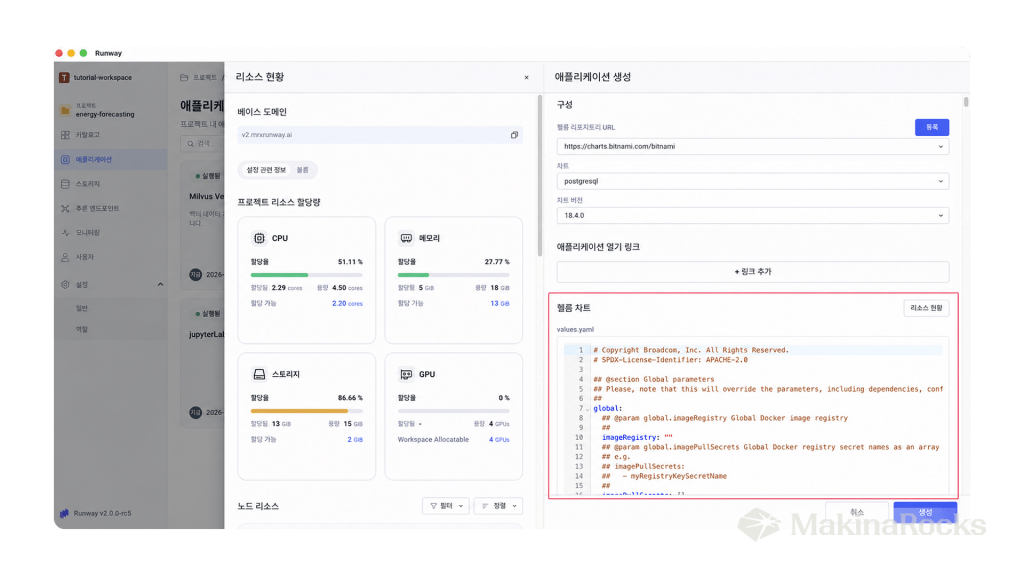1024x576 pixels.
Task: Open the Helm repository URL dropdown
Action: coord(752,146)
